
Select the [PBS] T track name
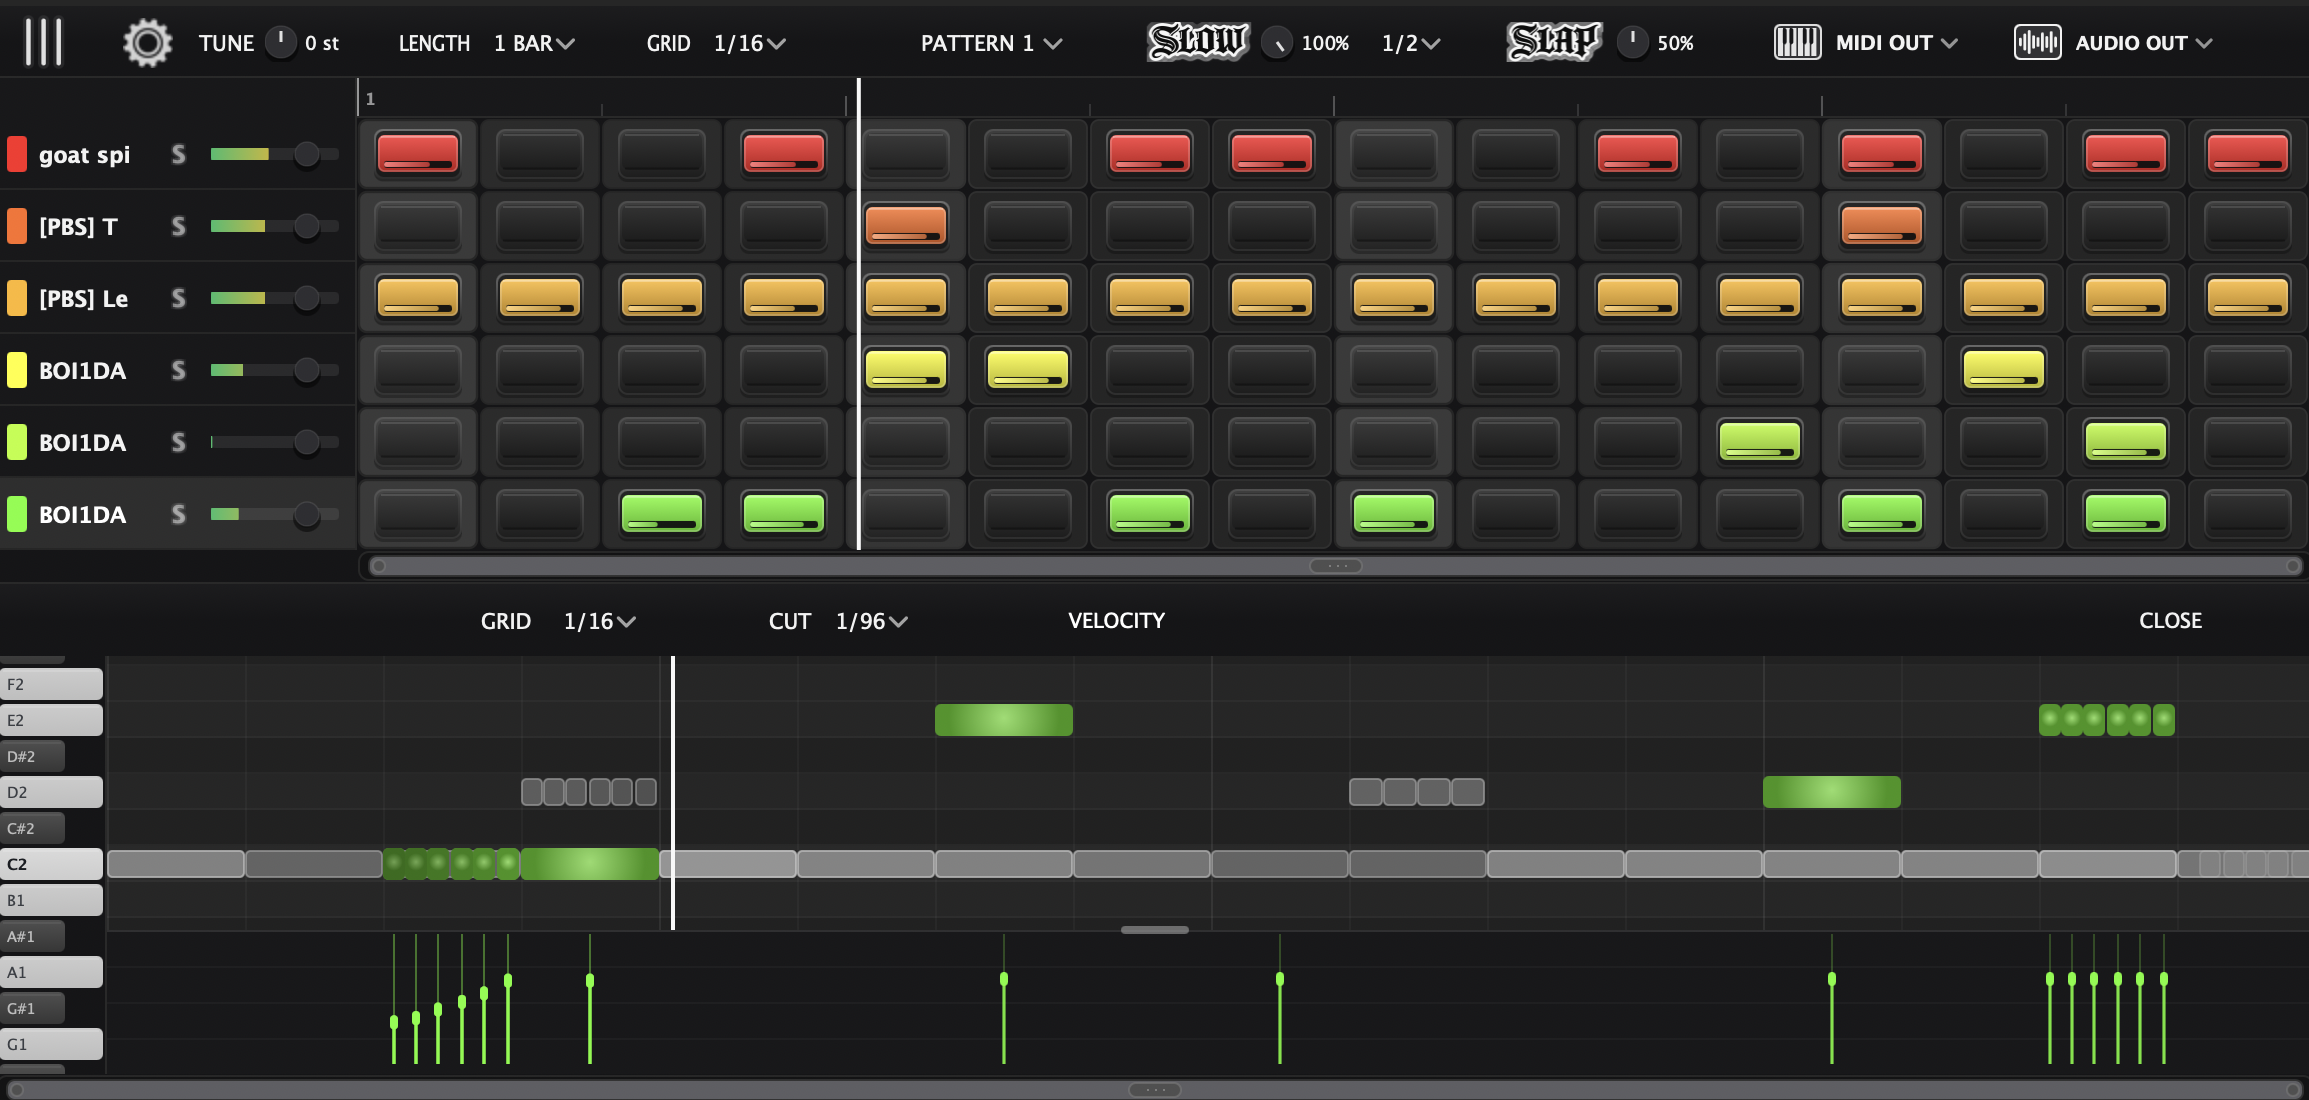(78, 226)
